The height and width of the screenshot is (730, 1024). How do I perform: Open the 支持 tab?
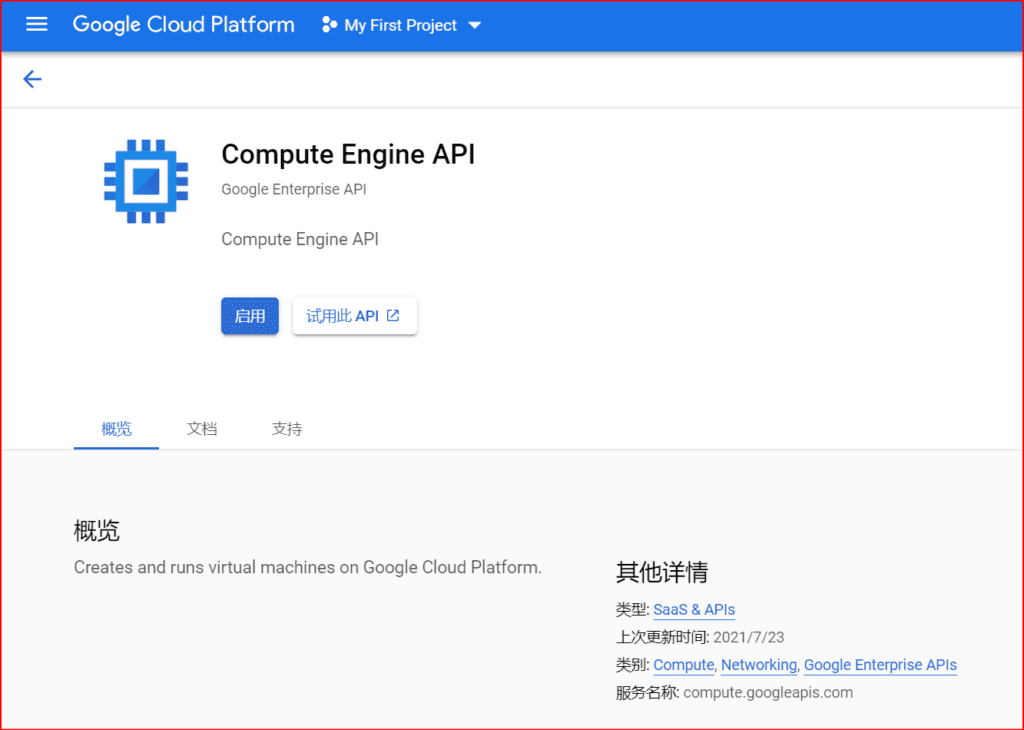click(286, 428)
